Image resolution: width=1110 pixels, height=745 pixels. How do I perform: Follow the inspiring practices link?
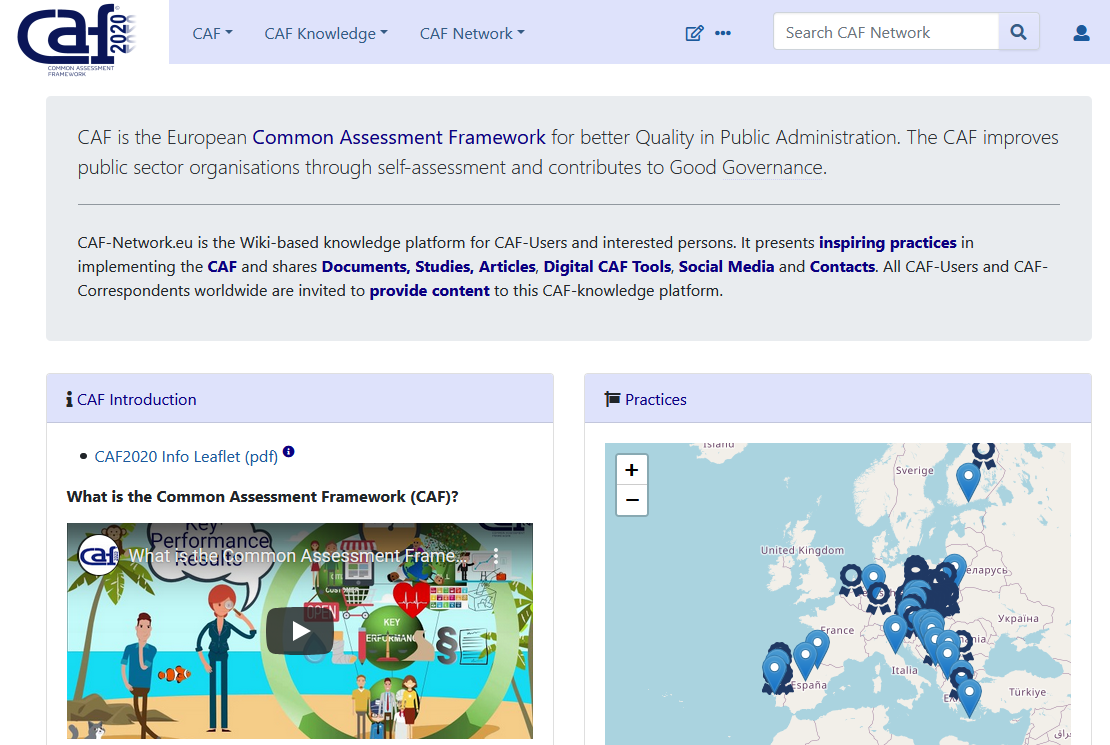click(888, 243)
